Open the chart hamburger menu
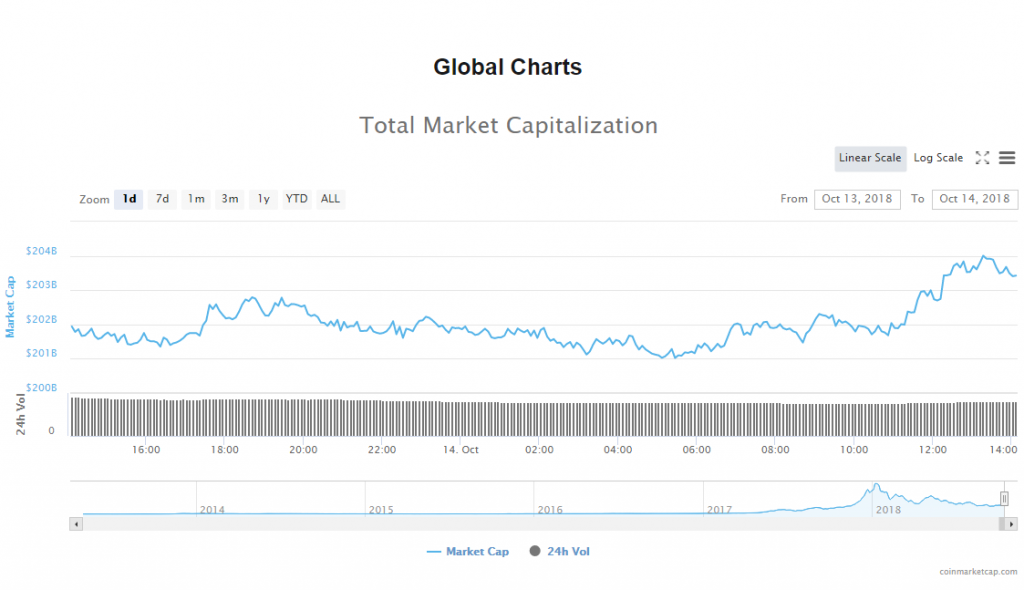The height and width of the screenshot is (590, 1024). point(1007,158)
